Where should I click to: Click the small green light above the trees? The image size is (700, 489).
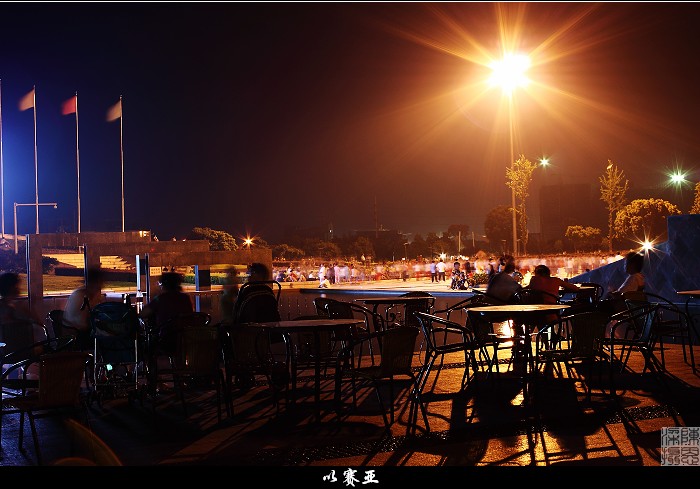pos(544,161)
